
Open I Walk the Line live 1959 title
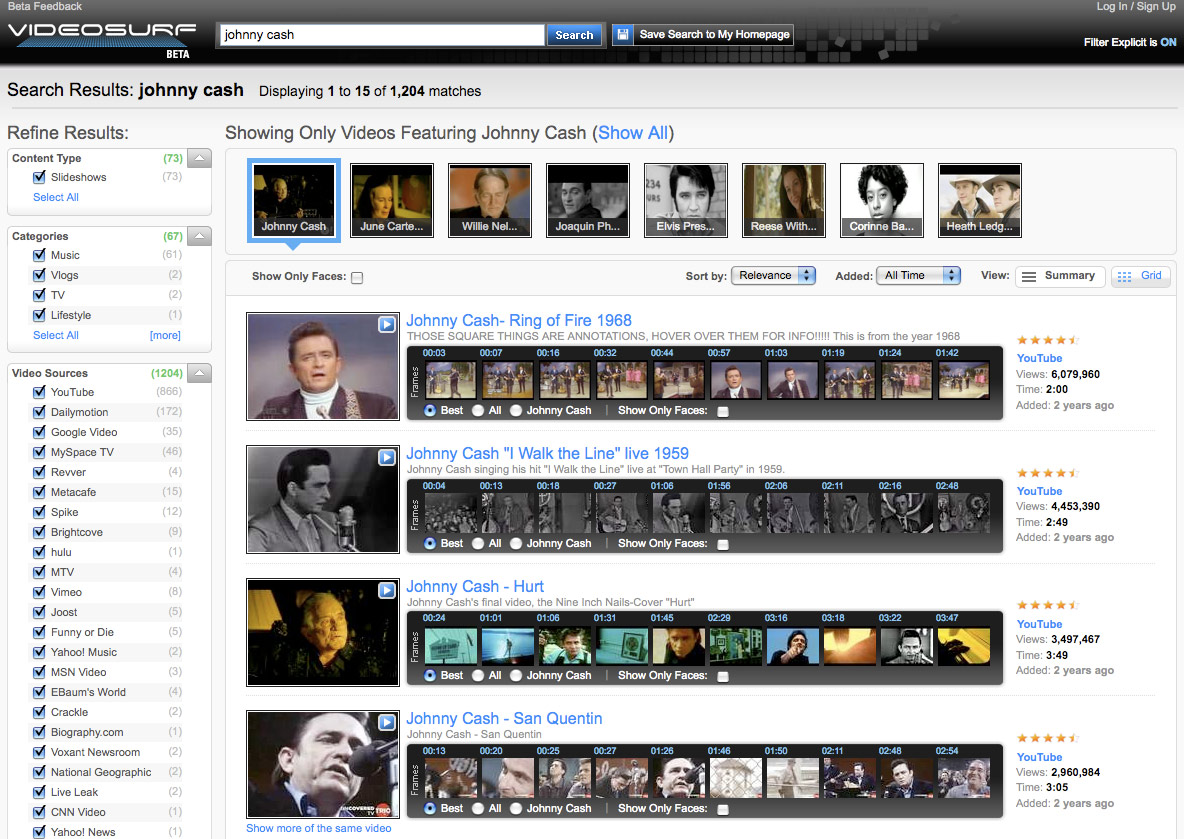point(547,453)
